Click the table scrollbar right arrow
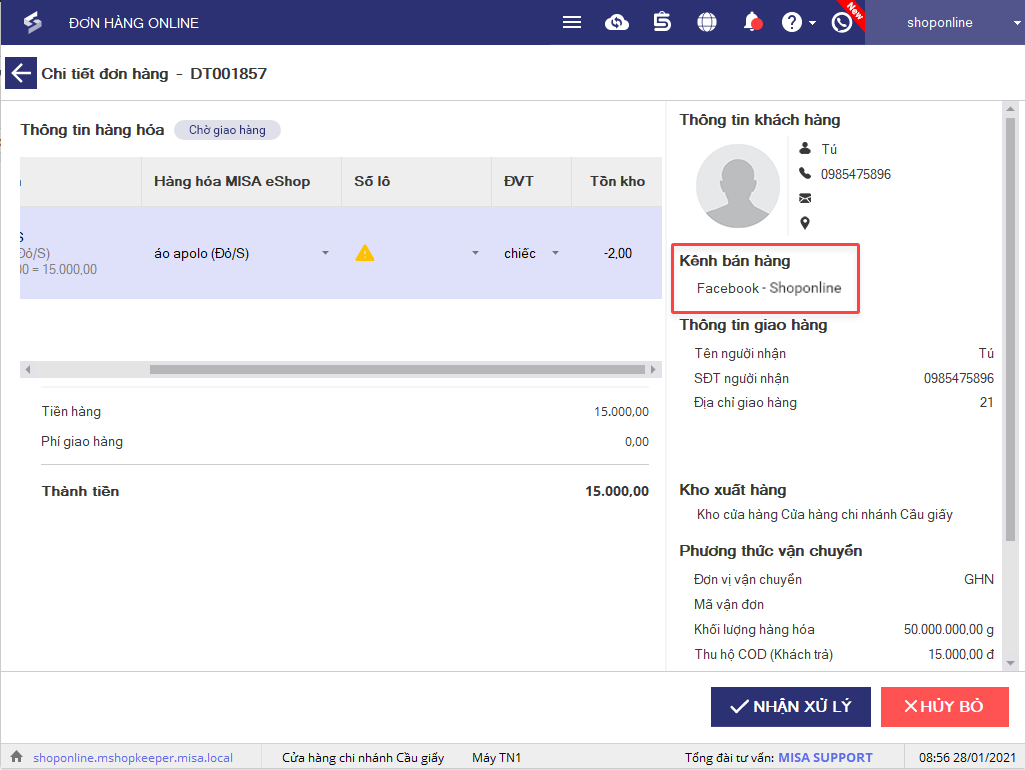This screenshot has height=770, width=1025. tap(653, 369)
